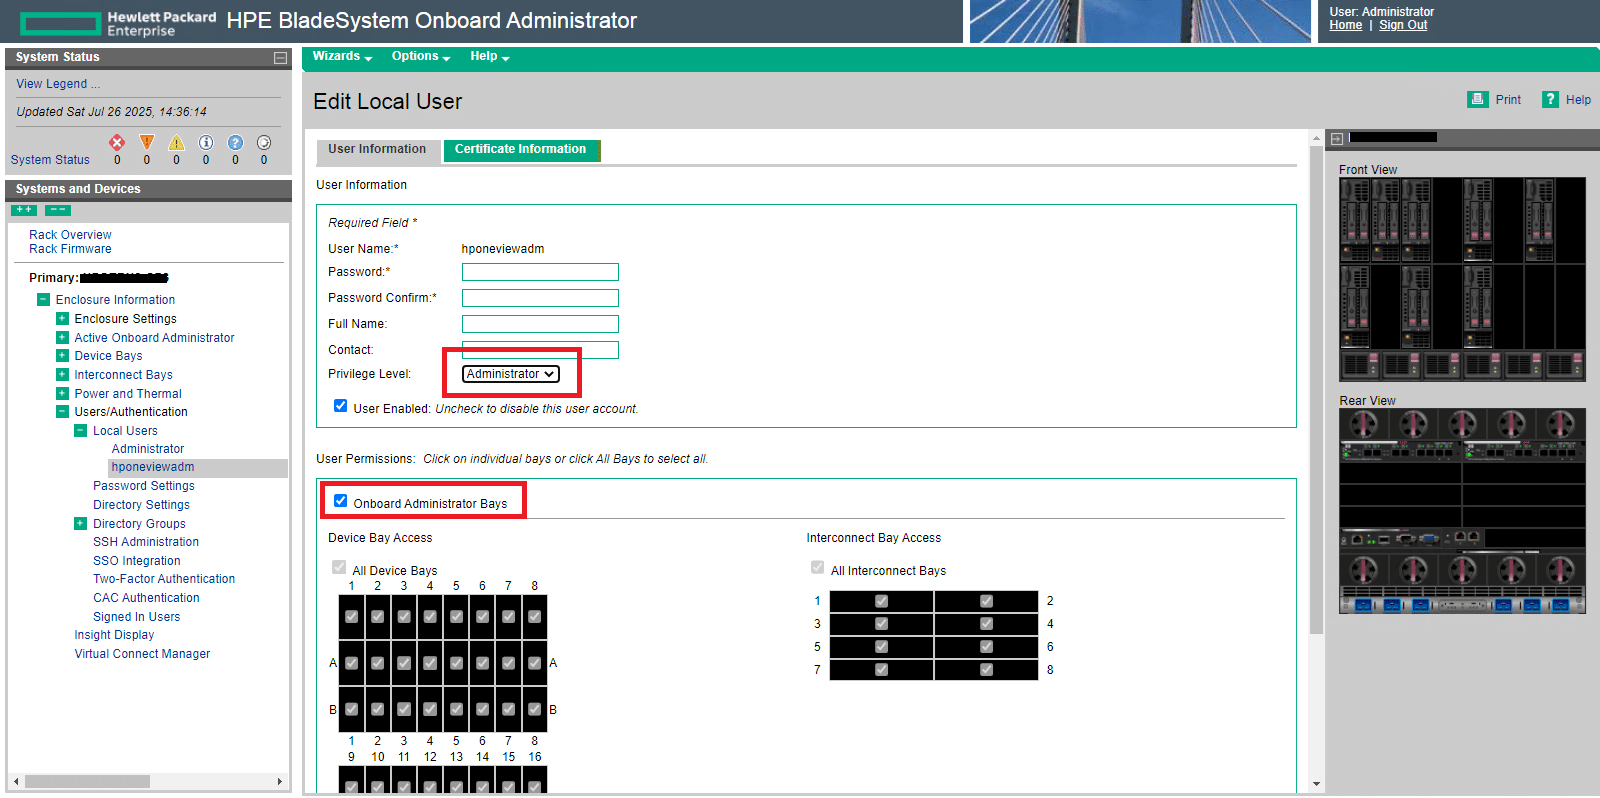The width and height of the screenshot is (1600, 798).
Task: Click the Password input field
Action: (x=540, y=272)
